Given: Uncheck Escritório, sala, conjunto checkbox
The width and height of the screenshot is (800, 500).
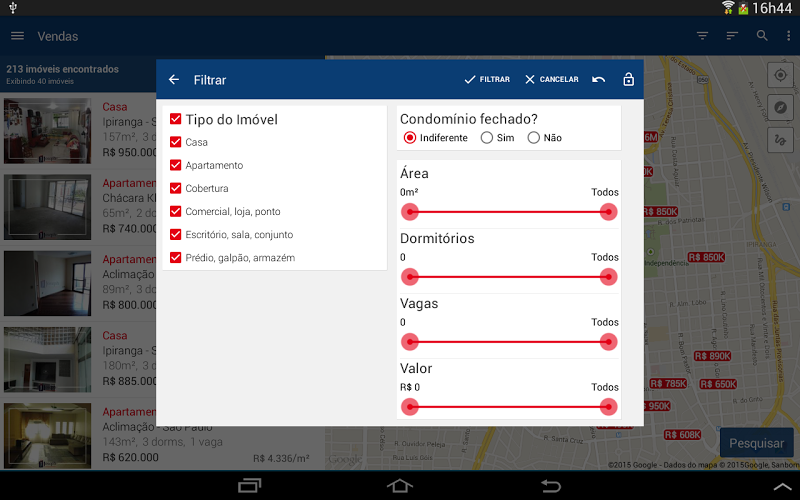Looking at the screenshot, I should point(176,235).
